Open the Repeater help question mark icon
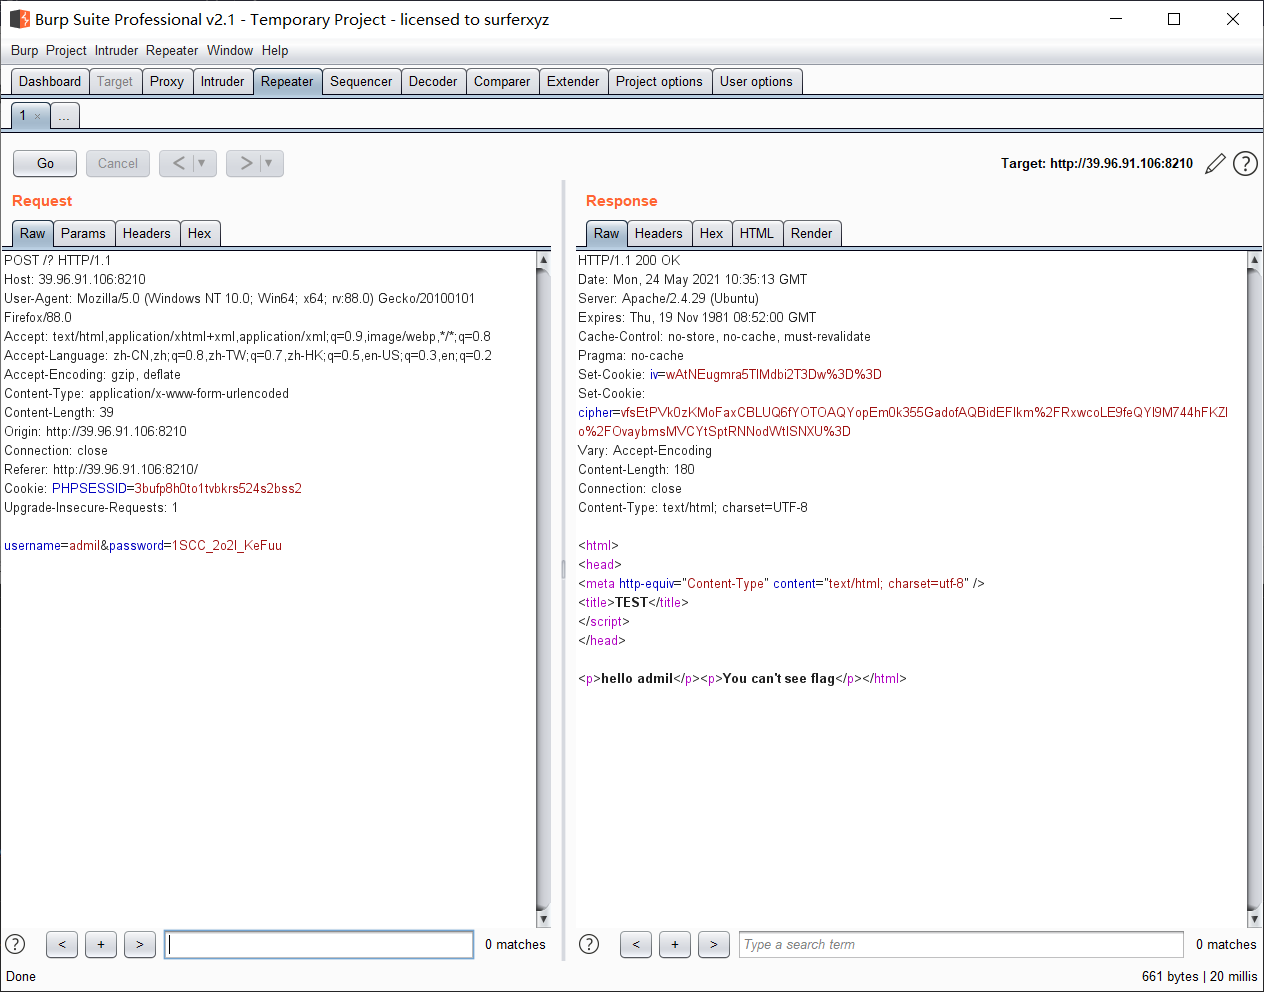 (x=1245, y=164)
